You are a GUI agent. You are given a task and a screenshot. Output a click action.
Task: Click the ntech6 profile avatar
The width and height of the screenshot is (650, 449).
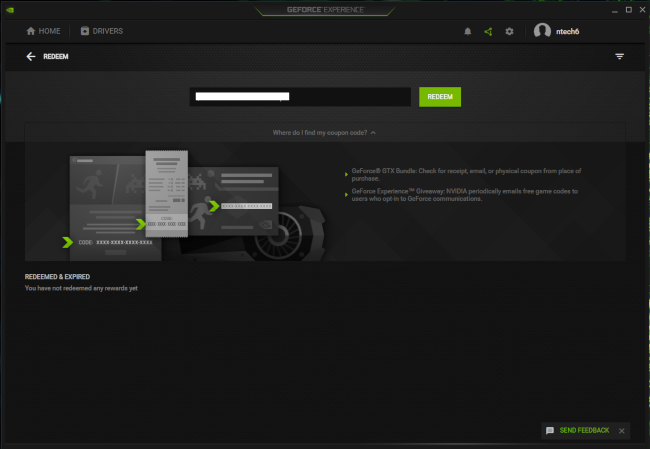point(542,31)
